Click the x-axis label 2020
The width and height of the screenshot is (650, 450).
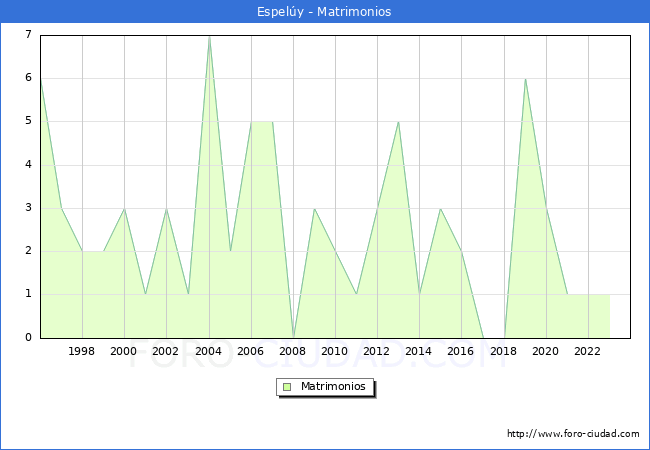click(x=546, y=351)
